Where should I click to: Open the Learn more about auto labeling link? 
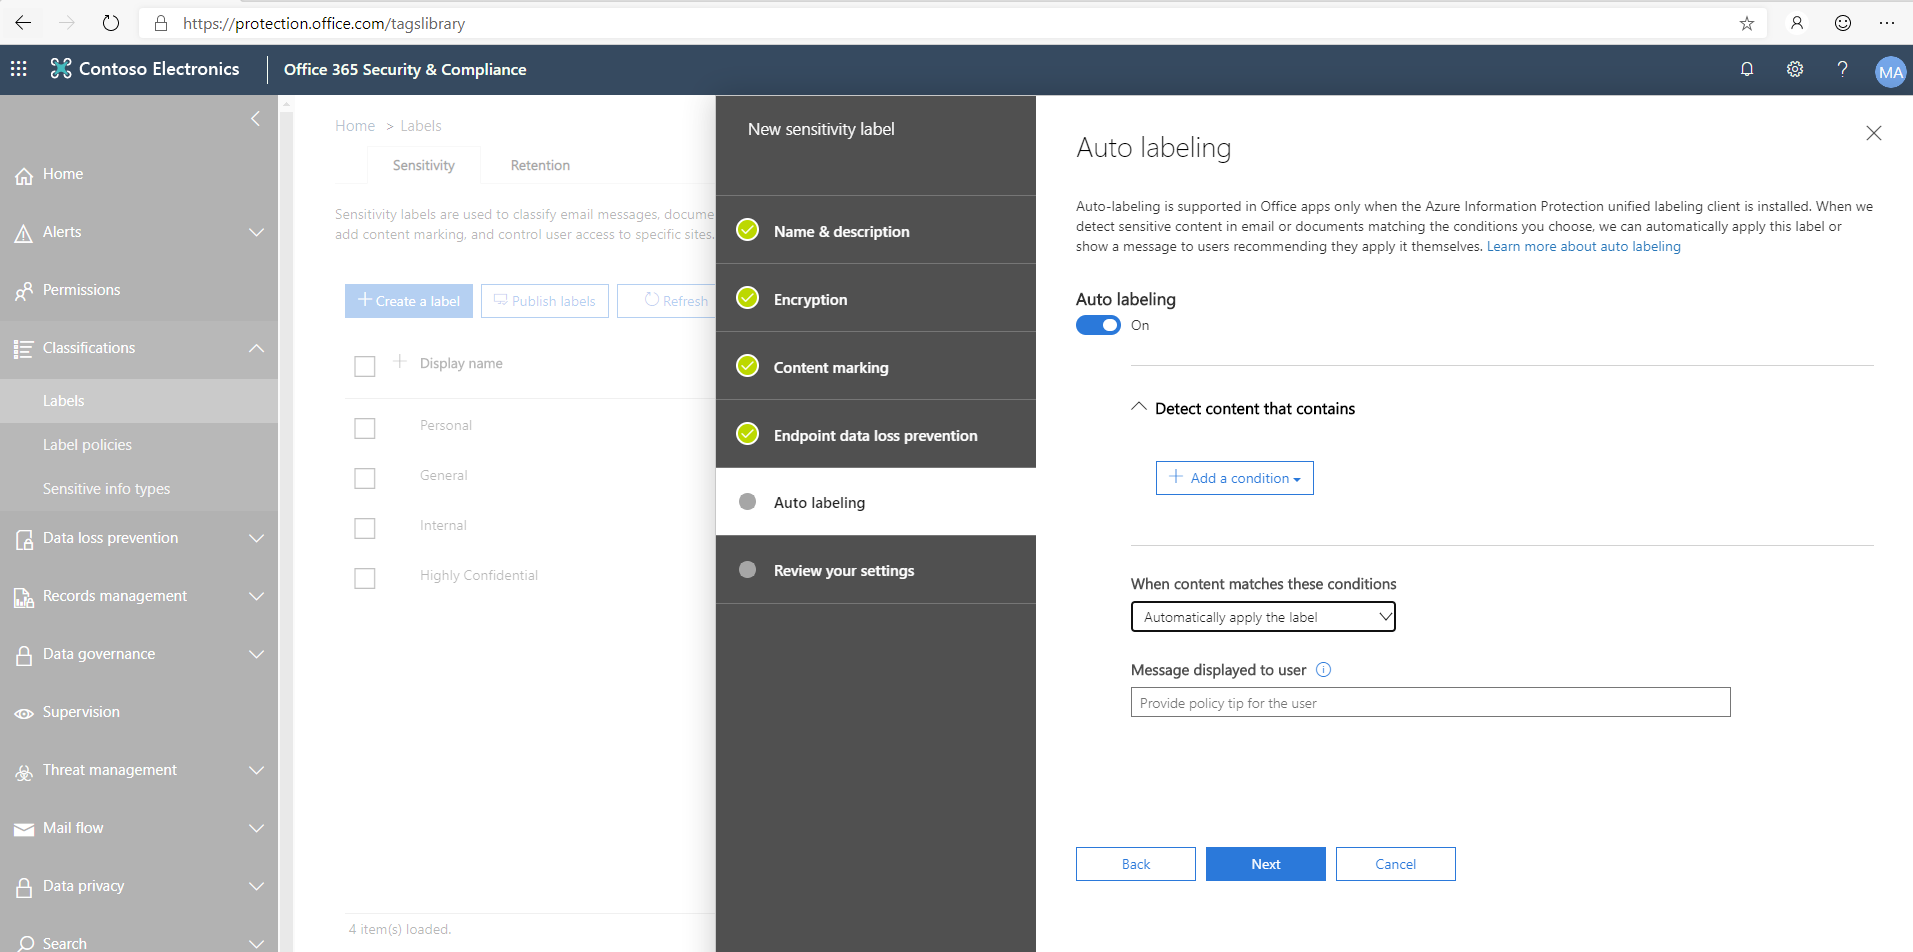1583,245
